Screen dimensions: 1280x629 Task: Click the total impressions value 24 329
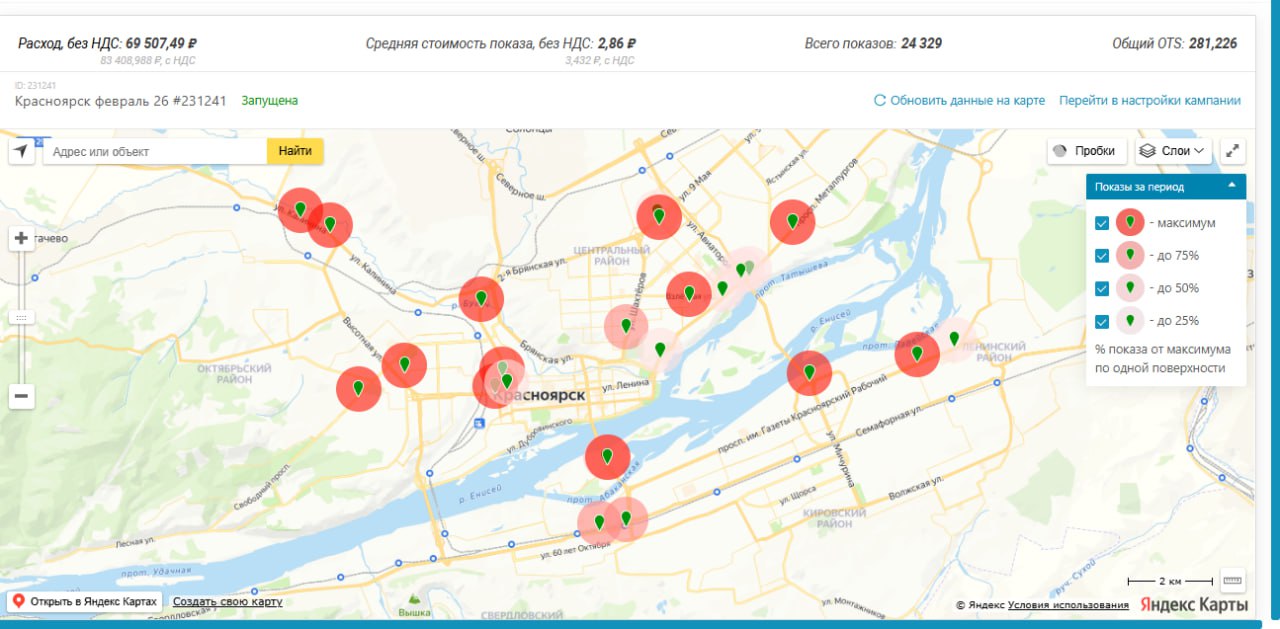click(x=921, y=44)
